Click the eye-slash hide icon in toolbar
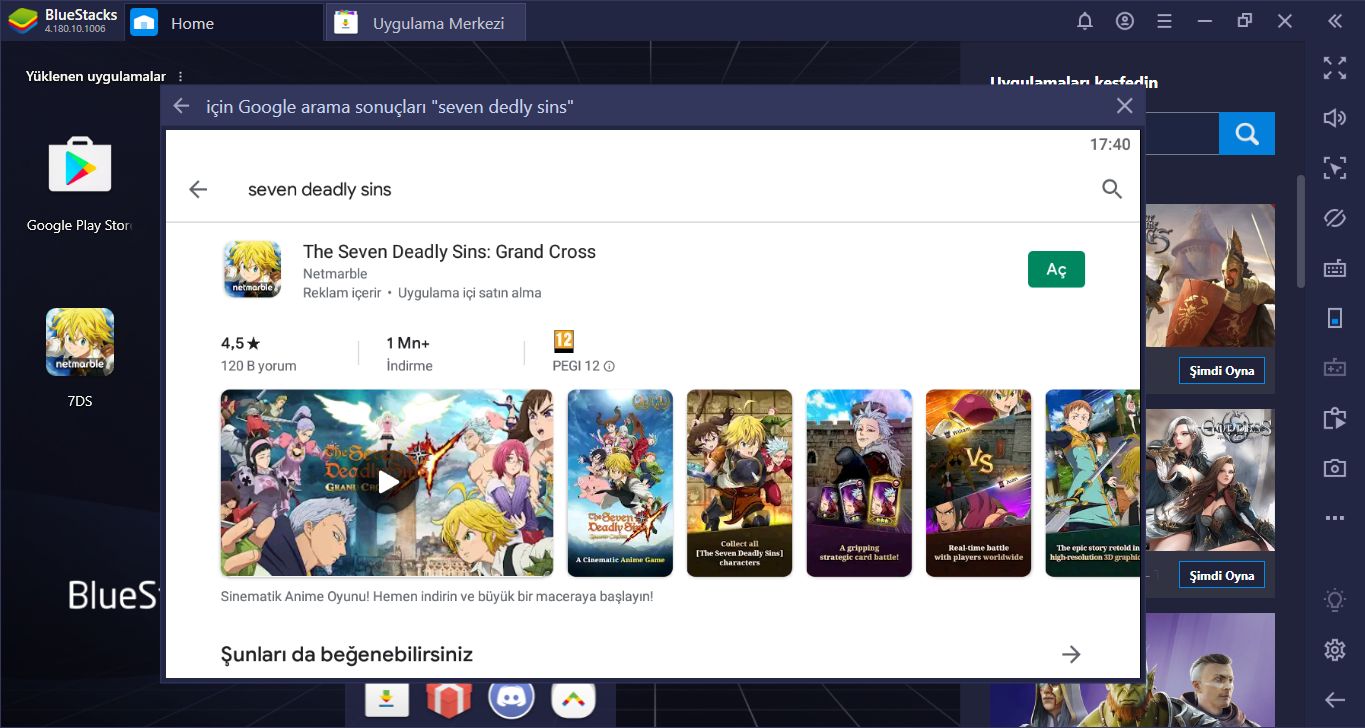 click(x=1335, y=218)
